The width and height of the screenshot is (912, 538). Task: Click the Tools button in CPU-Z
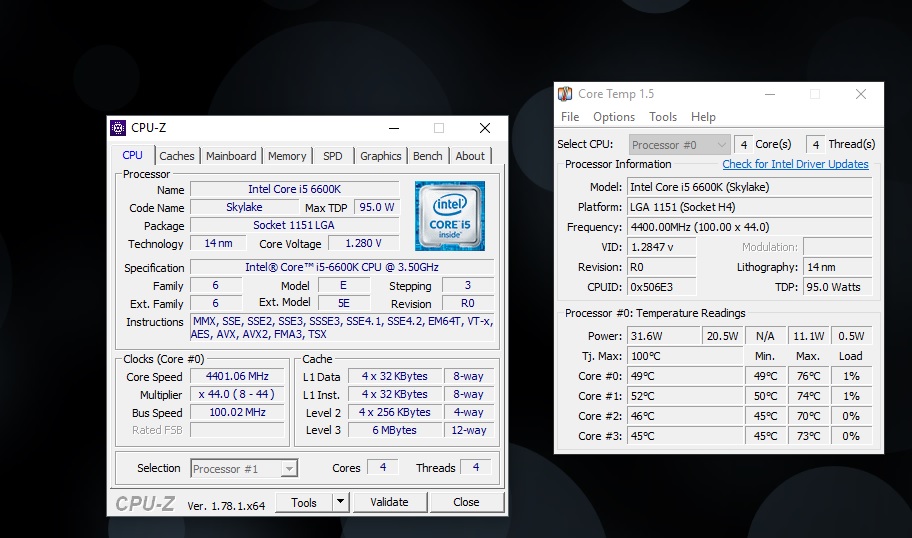point(304,503)
